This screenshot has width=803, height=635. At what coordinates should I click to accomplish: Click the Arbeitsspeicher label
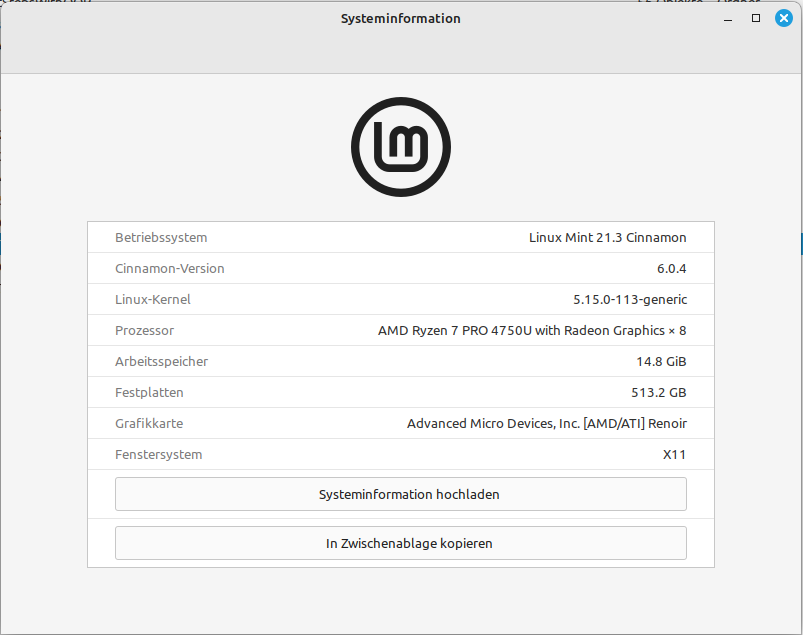point(161,362)
